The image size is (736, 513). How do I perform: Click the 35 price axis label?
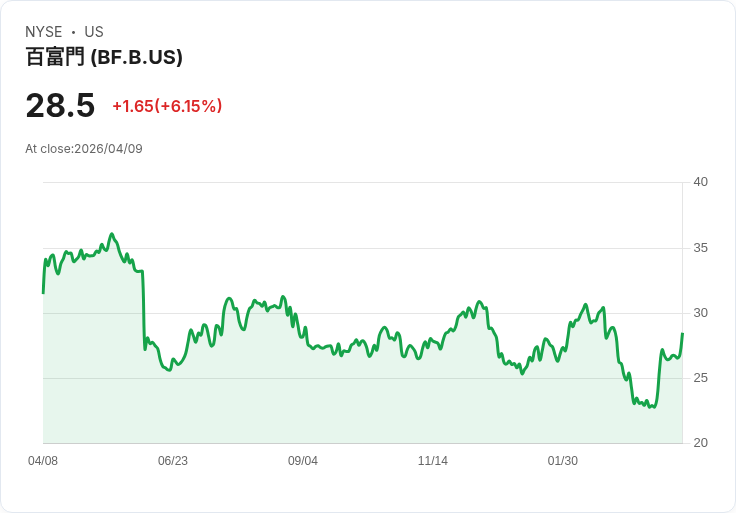700,248
